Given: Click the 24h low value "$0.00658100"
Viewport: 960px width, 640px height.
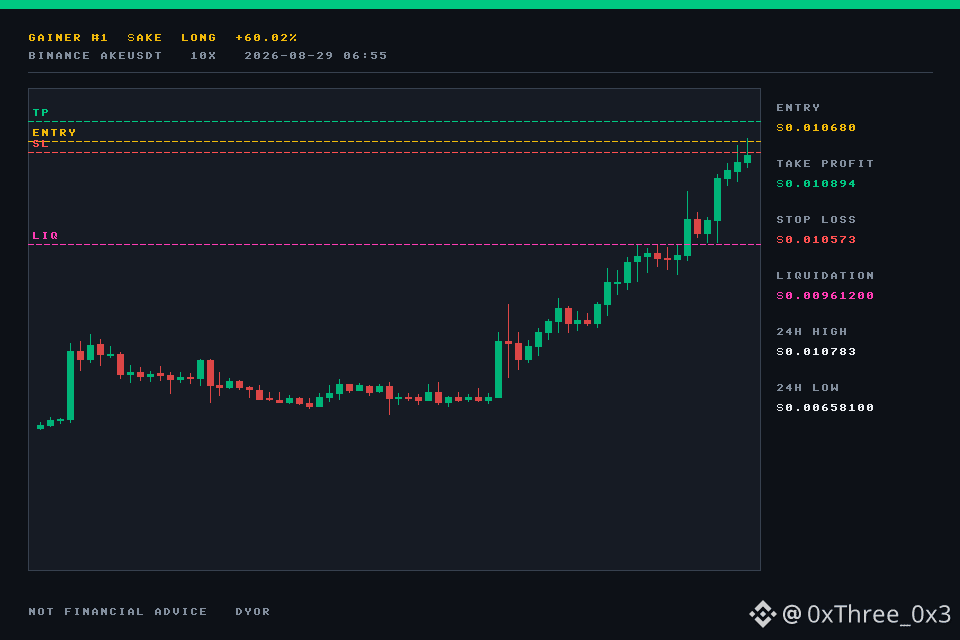Looking at the screenshot, I should [x=825, y=408].
